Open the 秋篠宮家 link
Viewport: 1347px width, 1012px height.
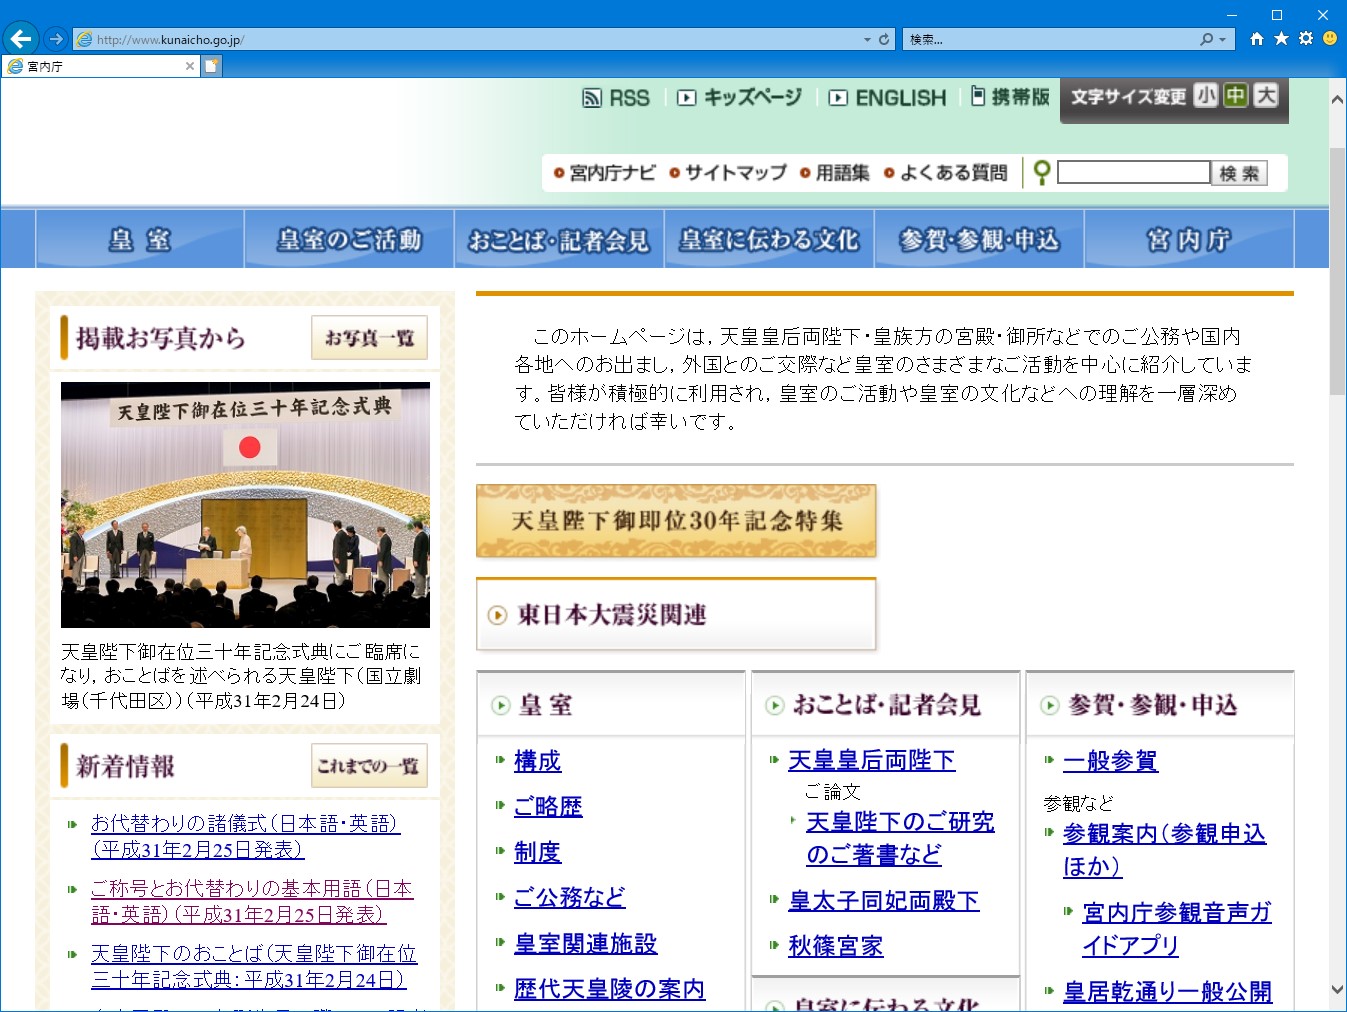835,946
